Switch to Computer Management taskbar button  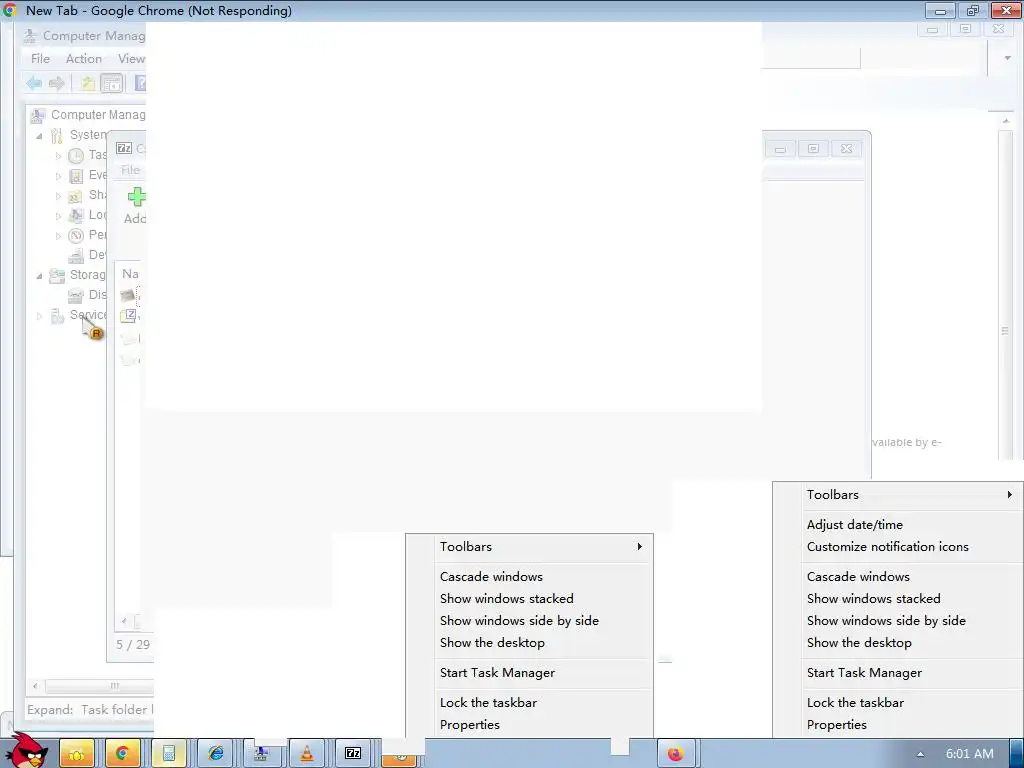point(261,754)
